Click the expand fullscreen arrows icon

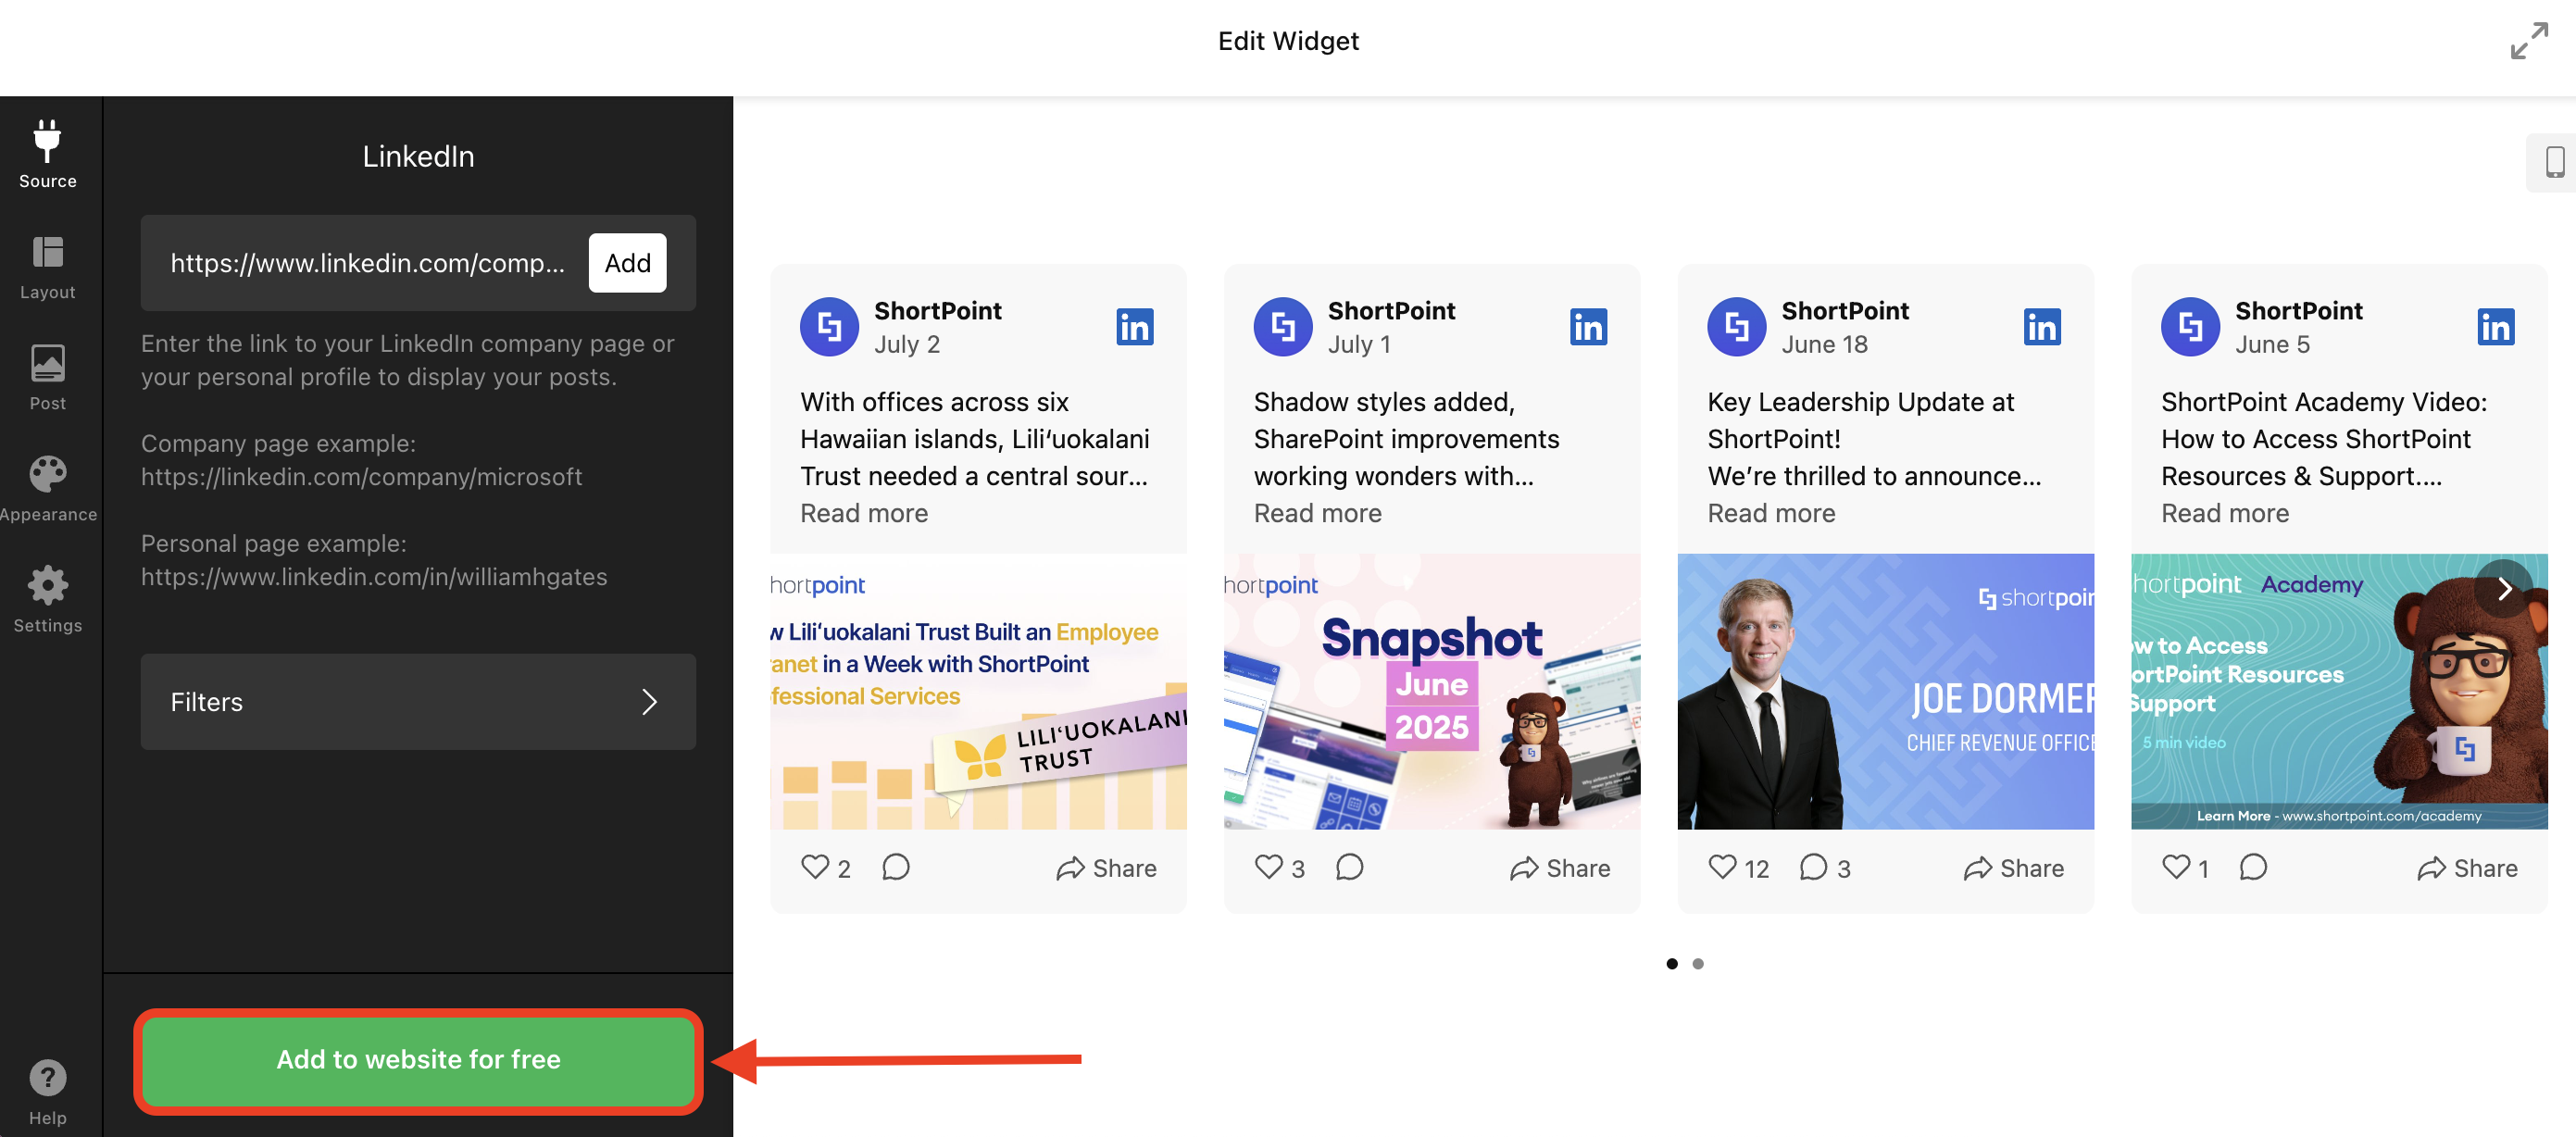click(x=2528, y=40)
